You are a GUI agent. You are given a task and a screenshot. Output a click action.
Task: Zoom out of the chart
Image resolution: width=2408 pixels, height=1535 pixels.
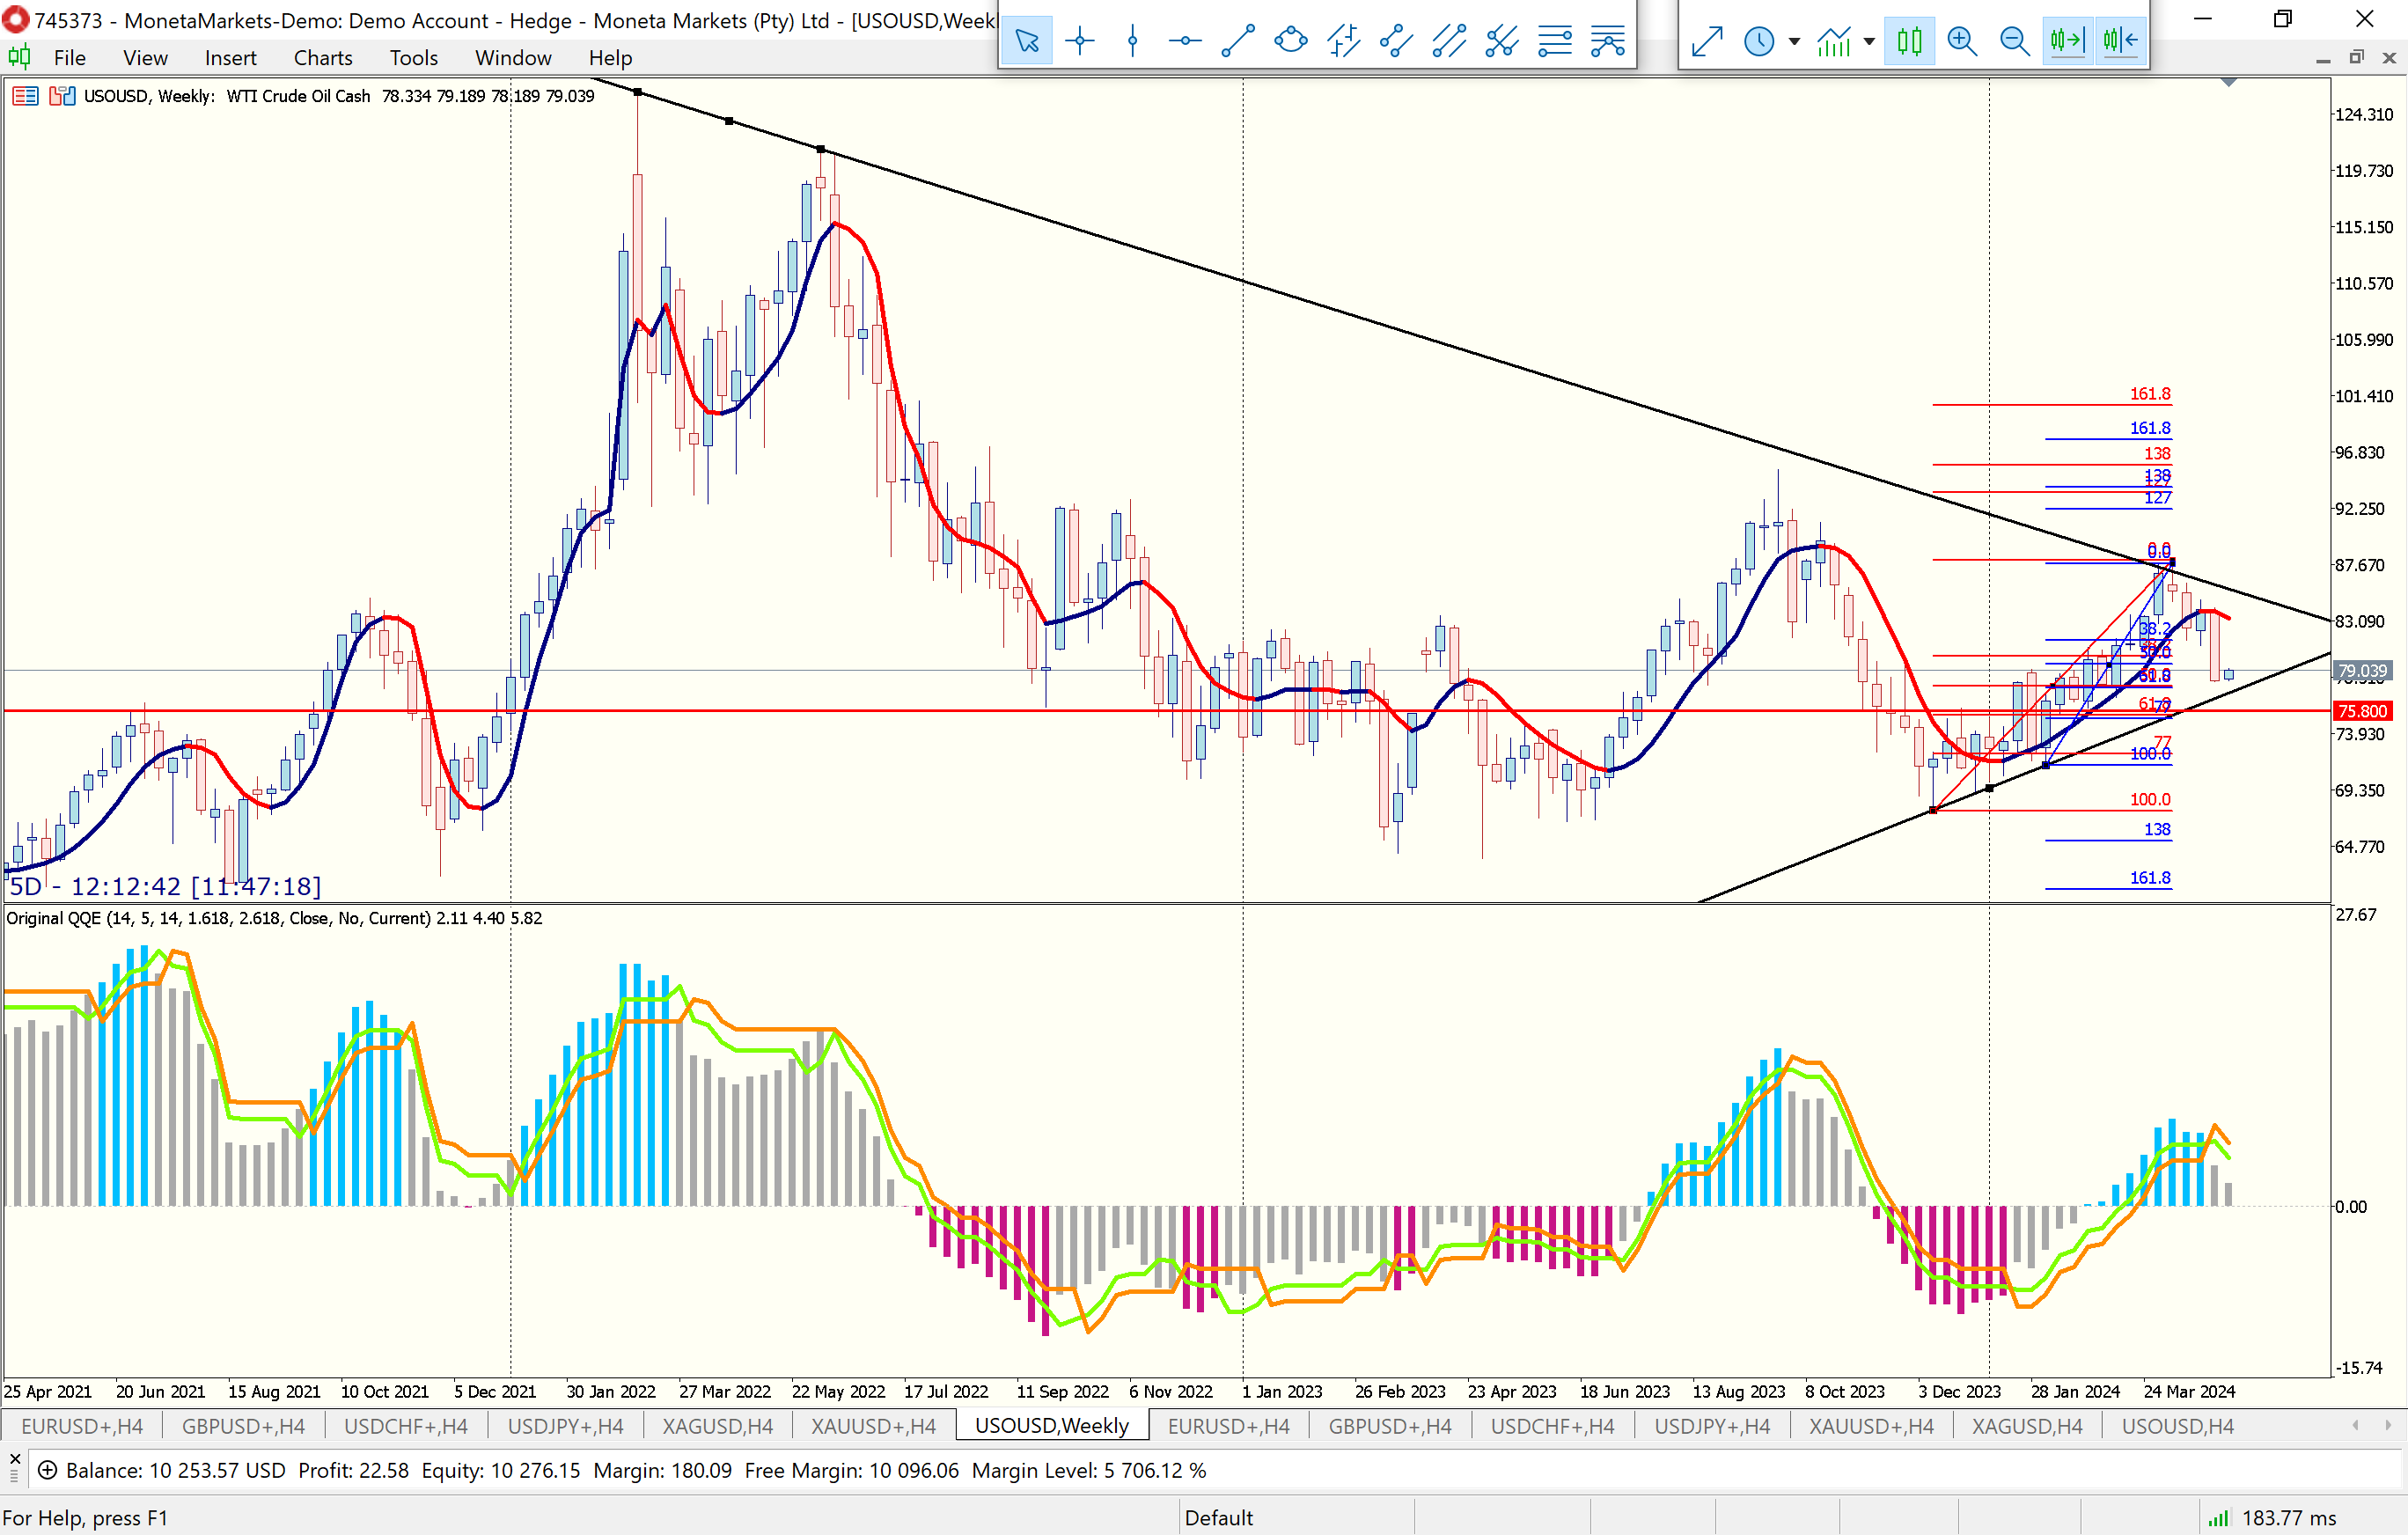coord(2014,41)
